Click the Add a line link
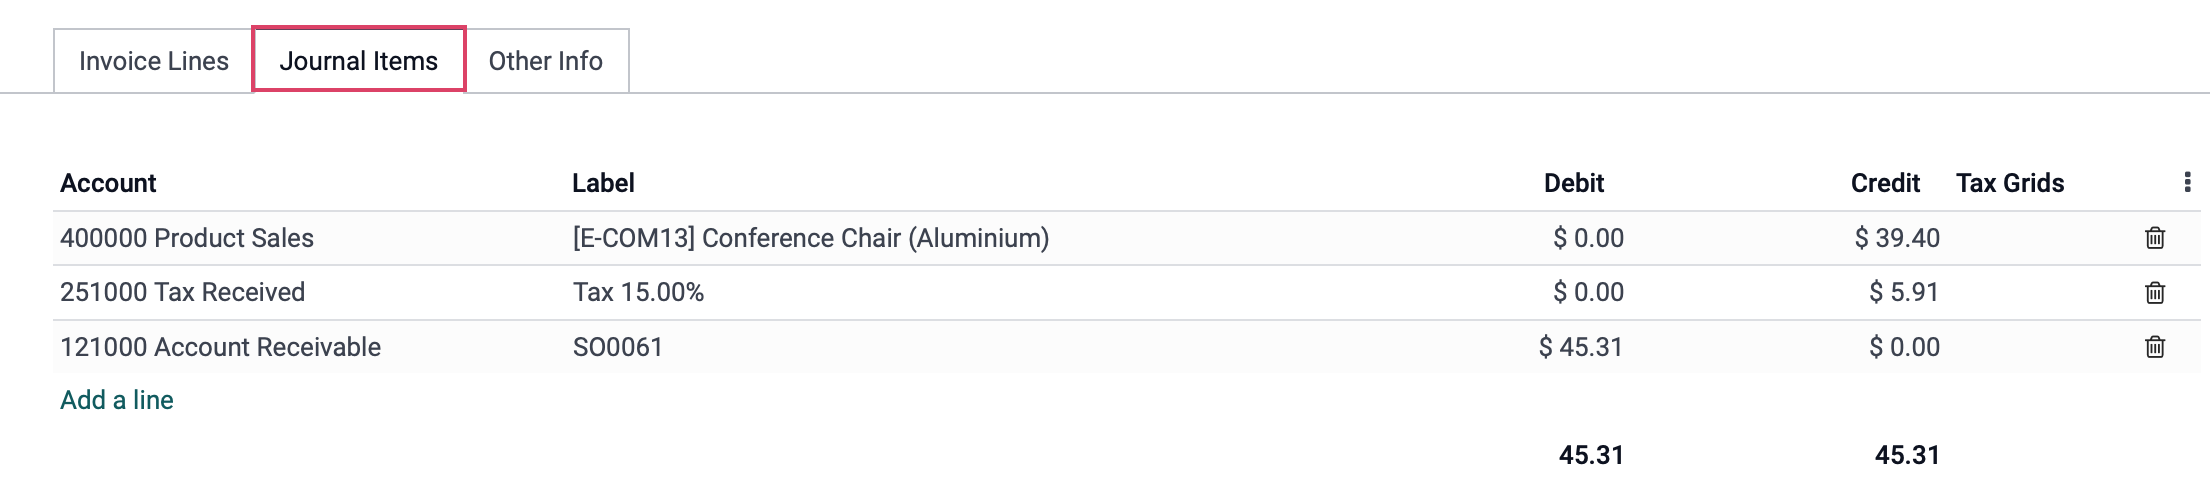The image size is (2210, 486). point(117,400)
